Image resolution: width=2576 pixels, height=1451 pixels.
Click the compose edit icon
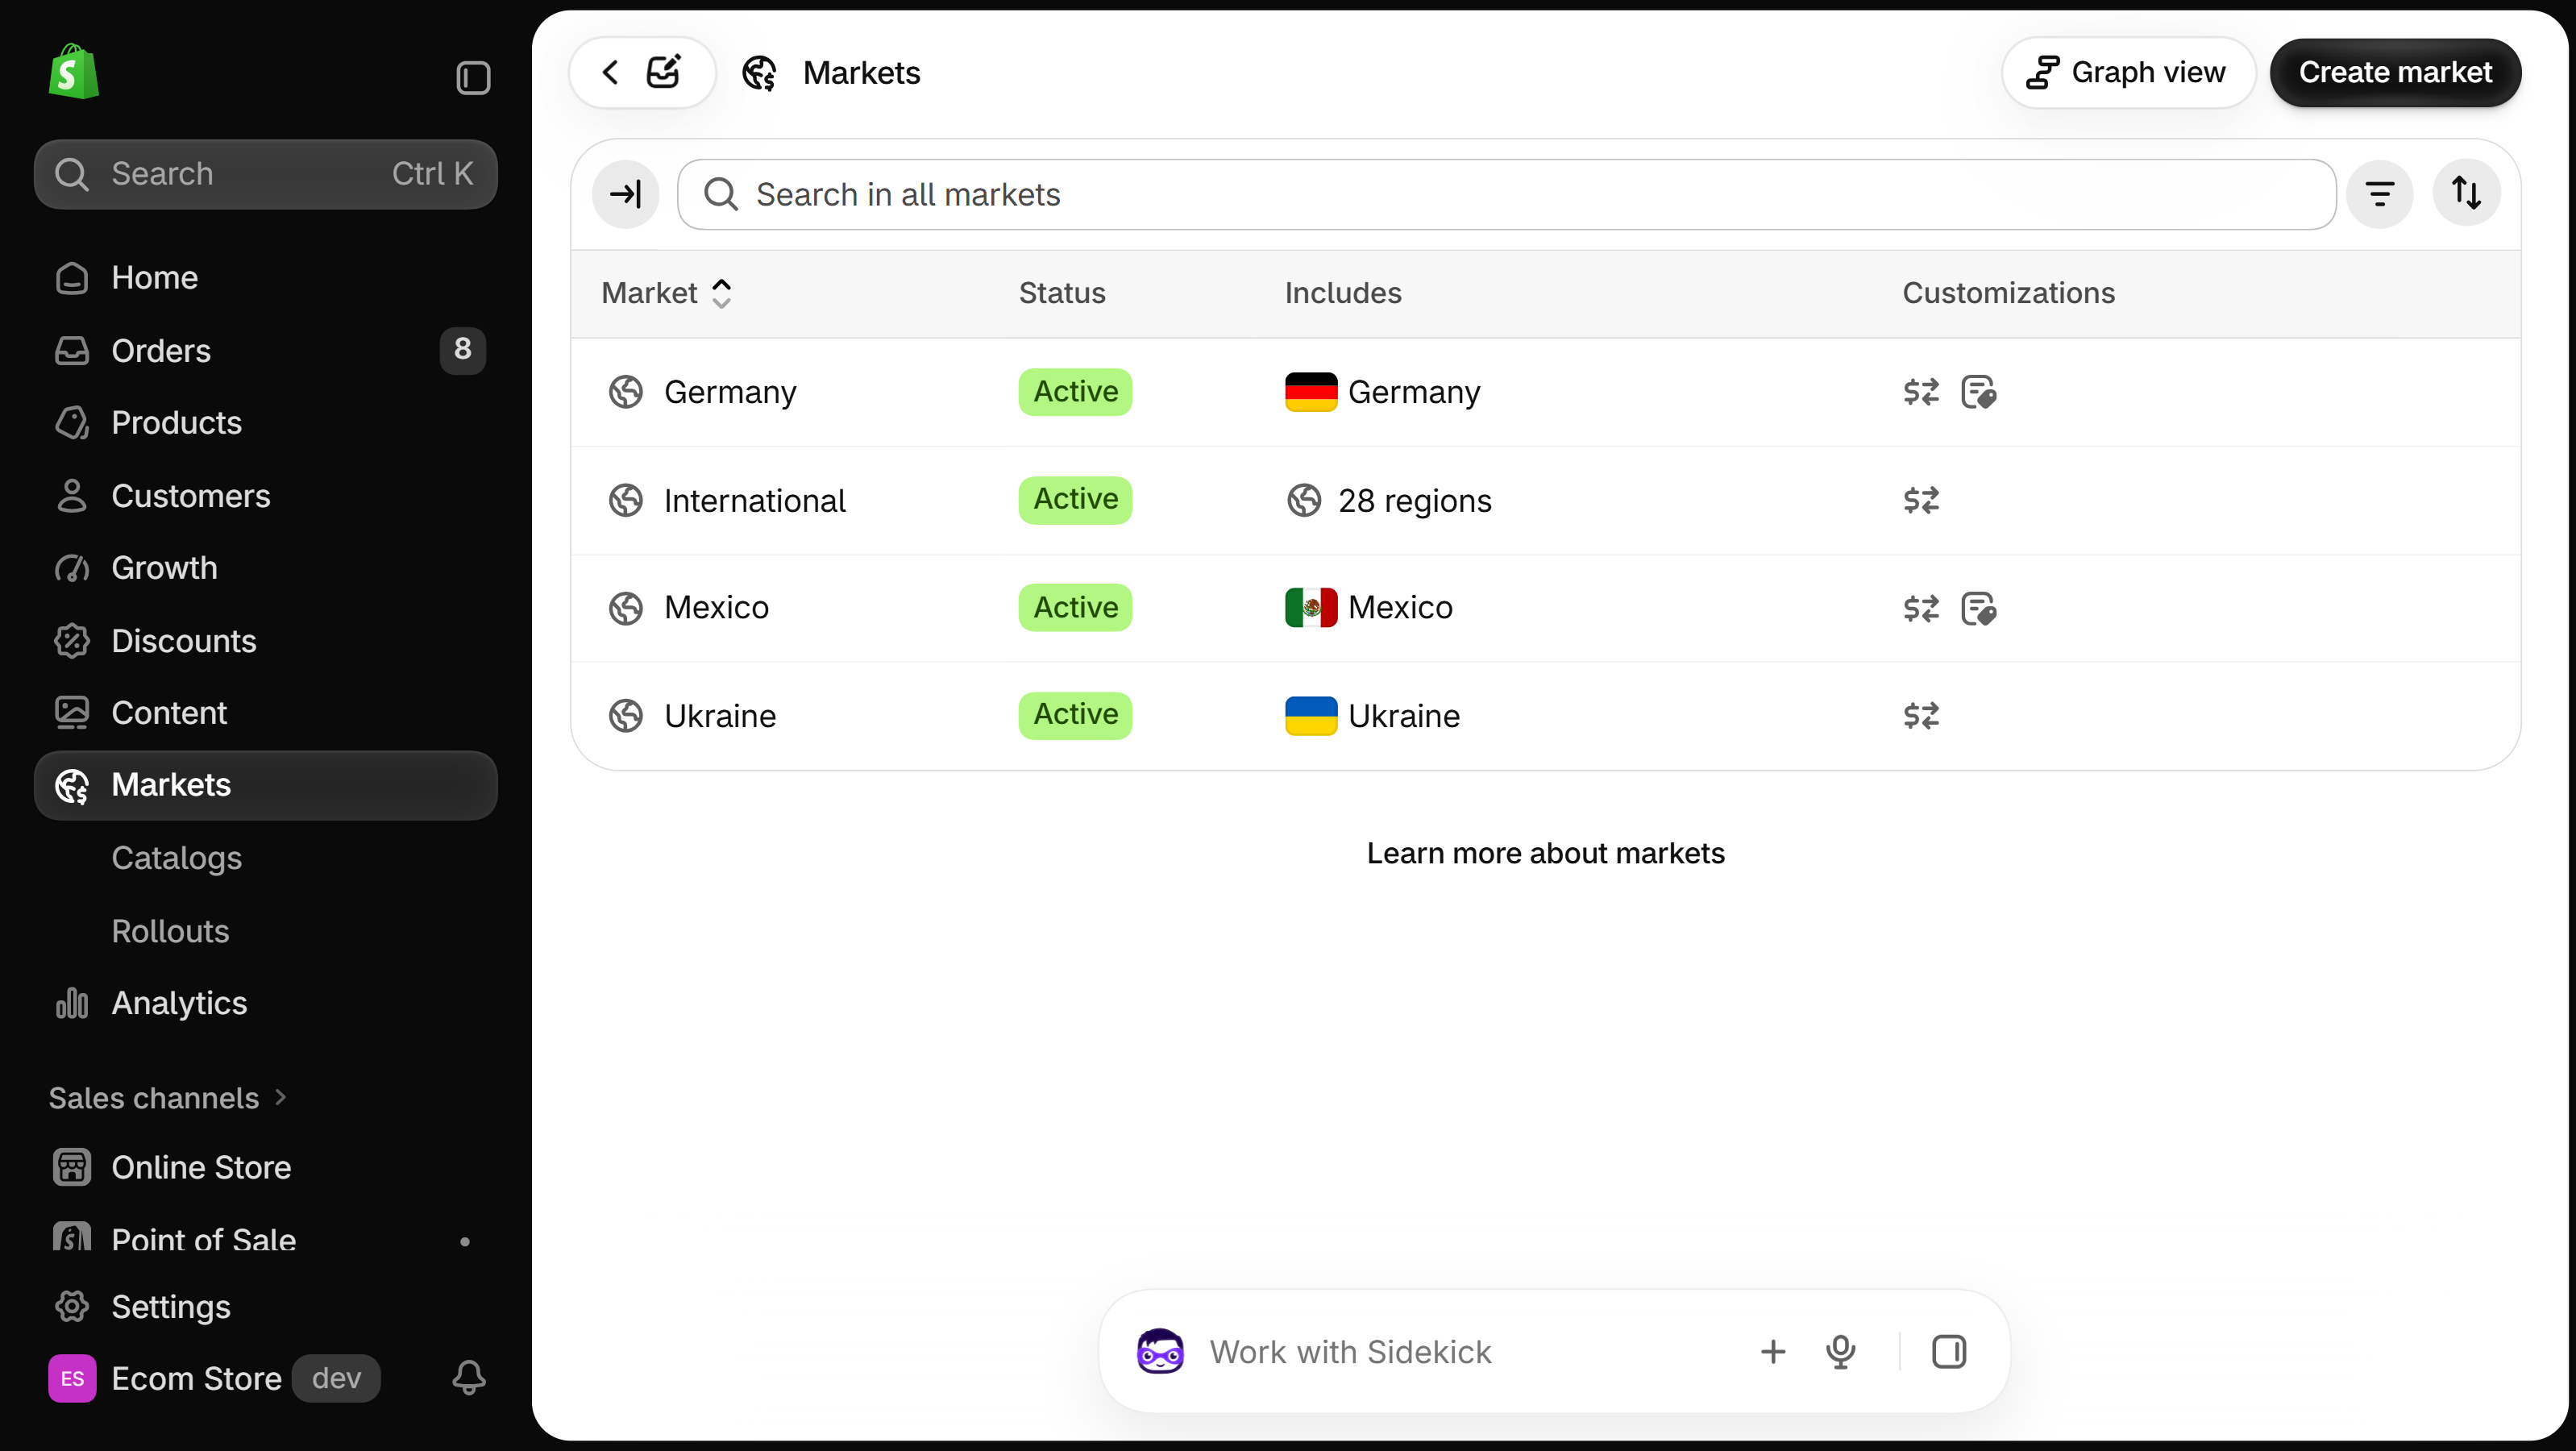[x=664, y=72]
